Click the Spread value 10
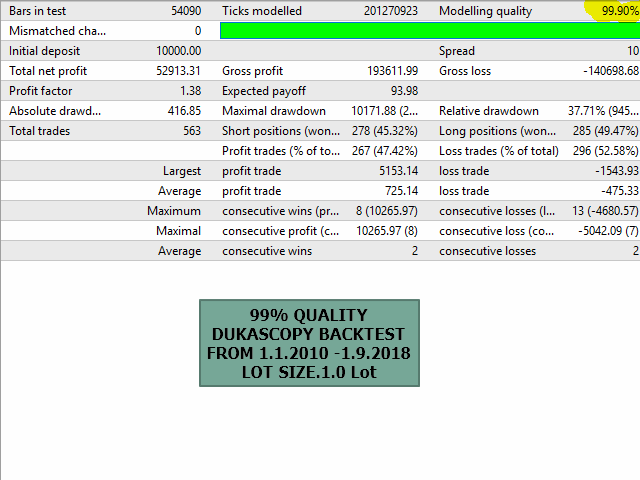 (x=633, y=51)
